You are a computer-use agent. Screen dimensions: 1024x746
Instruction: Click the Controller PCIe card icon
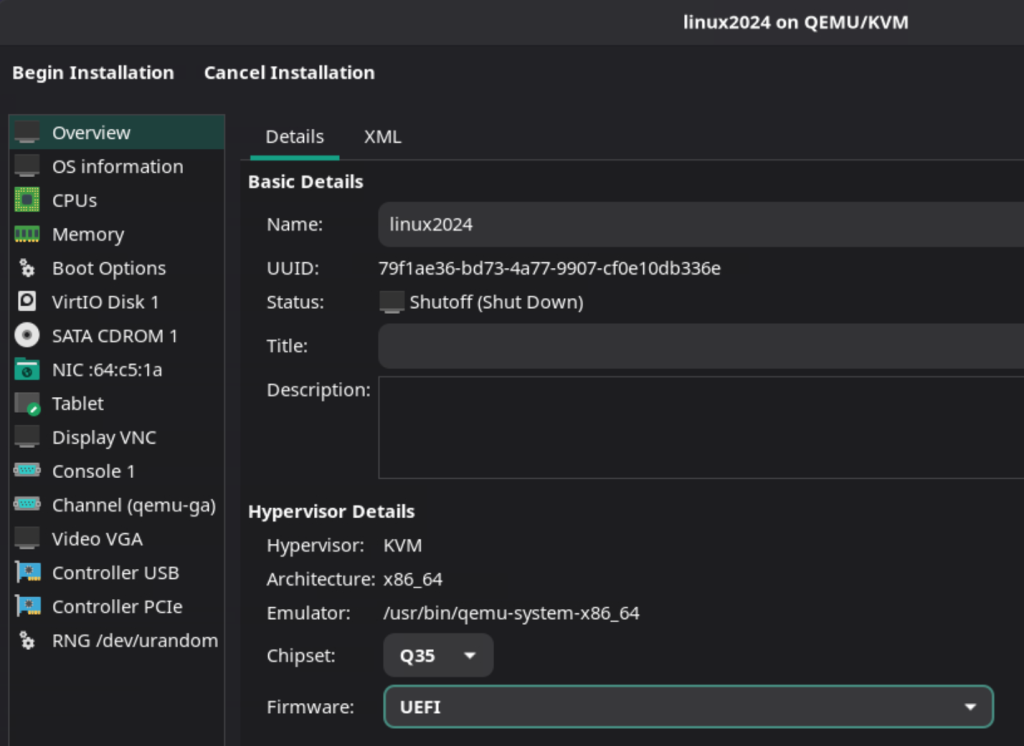pyautogui.click(x=27, y=606)
